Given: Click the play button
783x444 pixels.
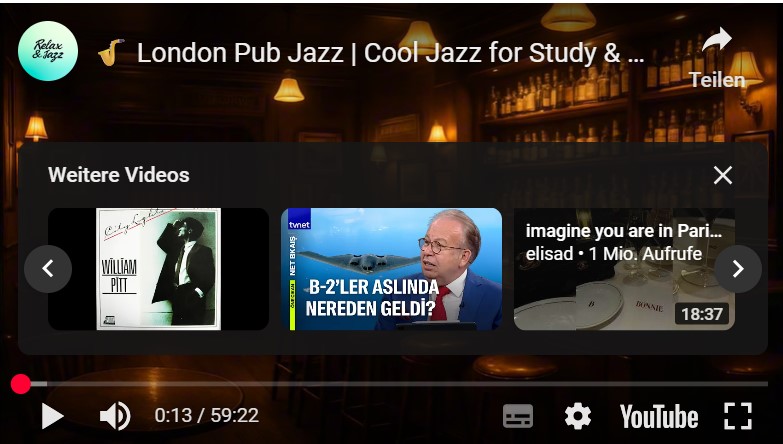Looking at the screenshot, I should (52, 416).
